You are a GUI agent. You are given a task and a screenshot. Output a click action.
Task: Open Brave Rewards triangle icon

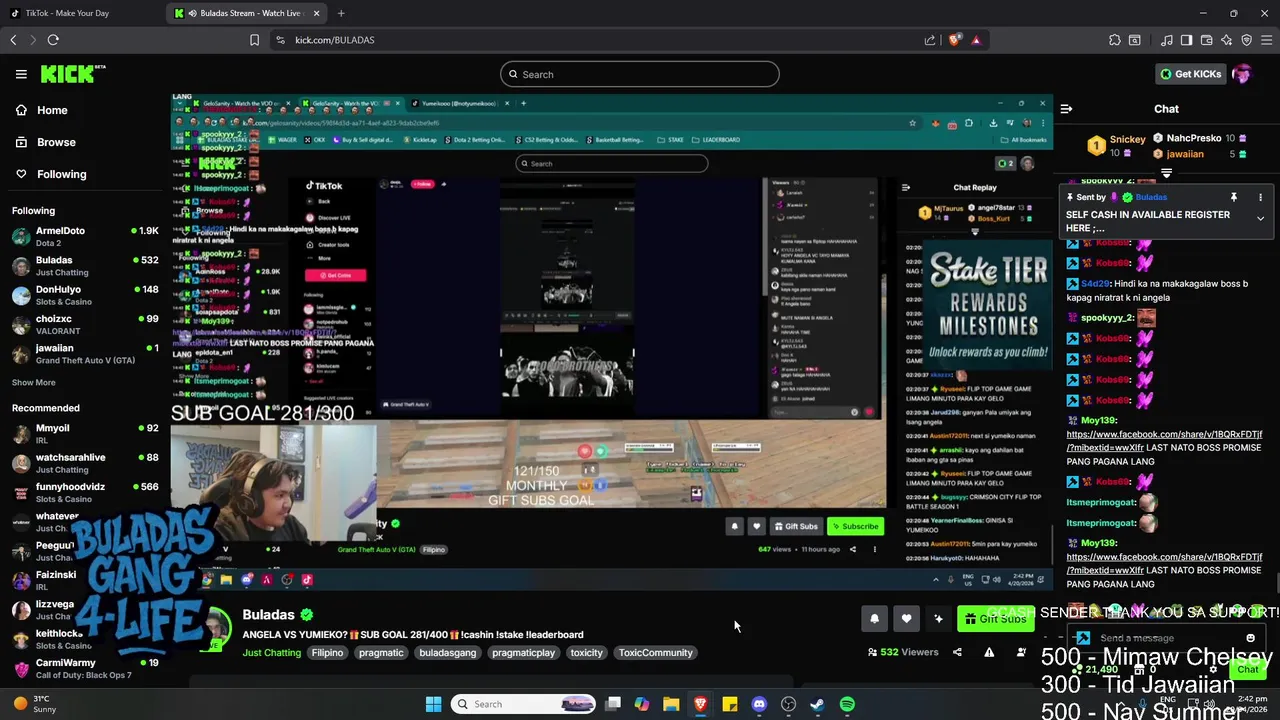(x=976, y=40)
